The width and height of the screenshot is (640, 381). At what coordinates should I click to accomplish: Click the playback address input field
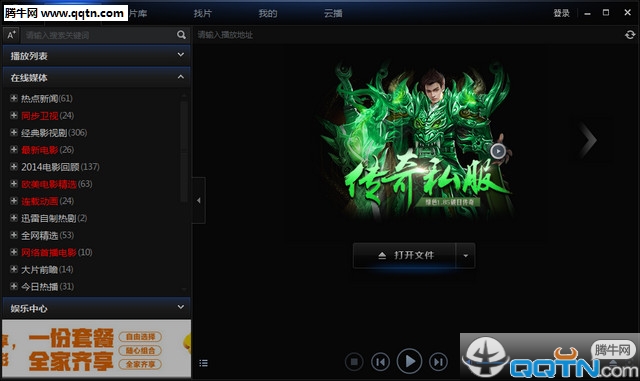coord(408,35)
